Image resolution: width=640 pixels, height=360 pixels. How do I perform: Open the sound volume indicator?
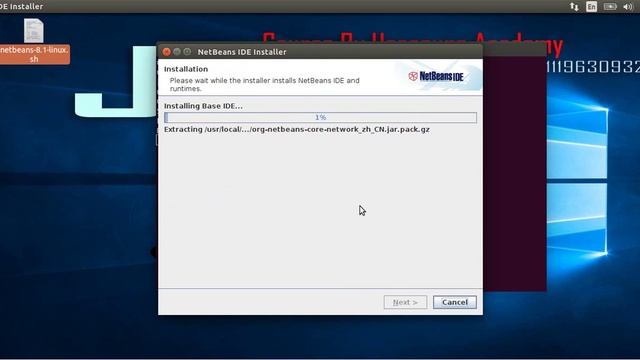pos(628,7)
